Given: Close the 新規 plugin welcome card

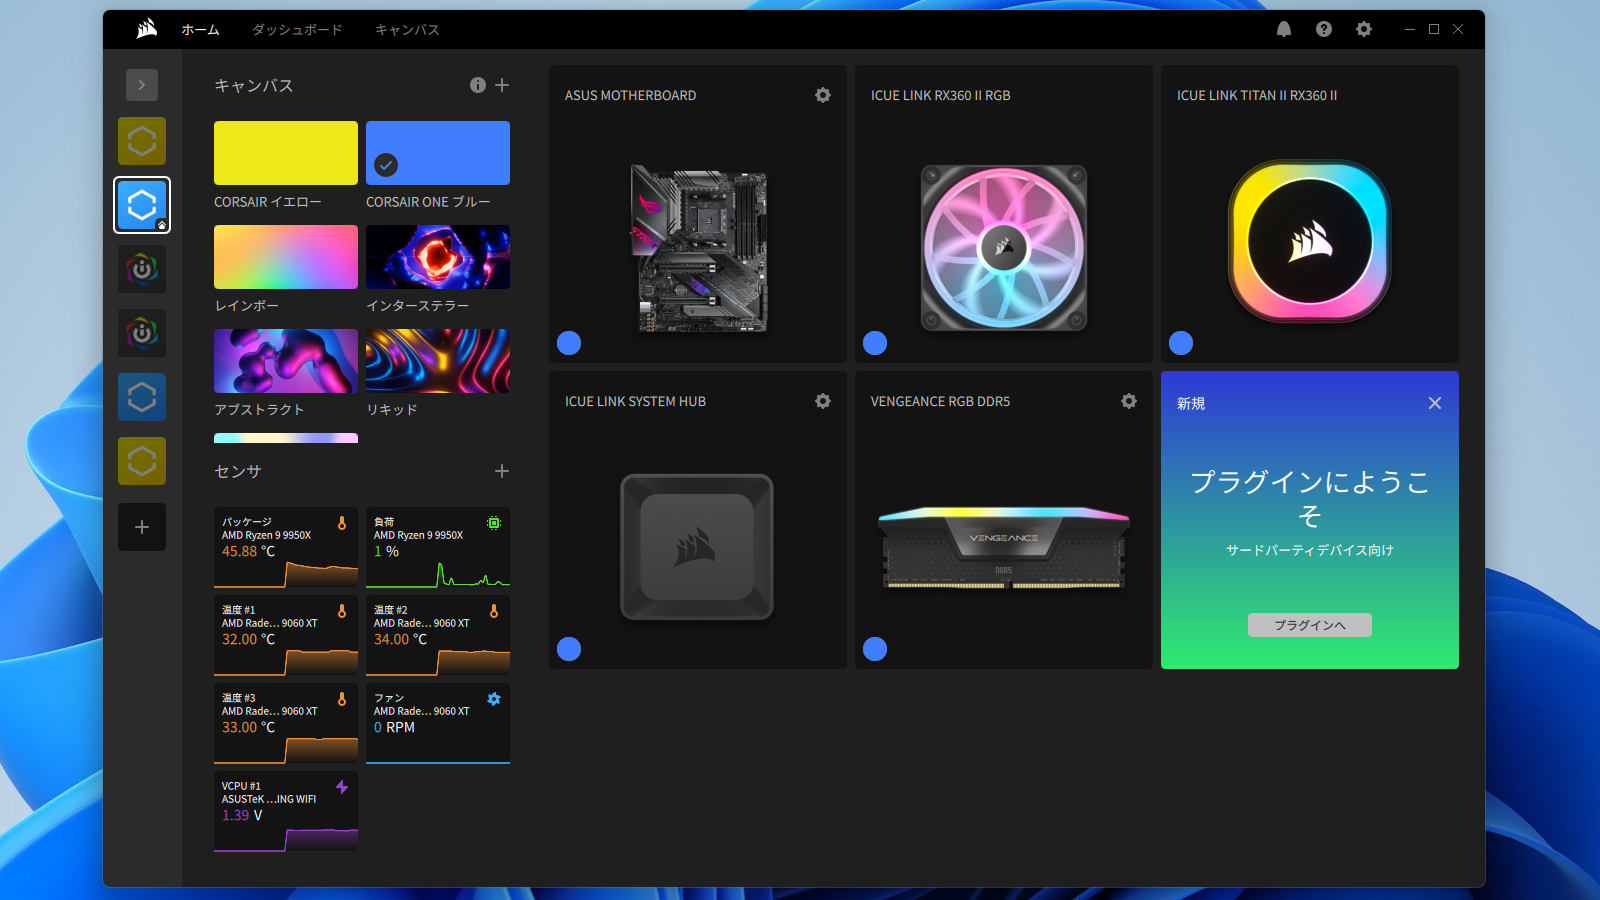Looking at the screenshot, I should click(1435, 403).
